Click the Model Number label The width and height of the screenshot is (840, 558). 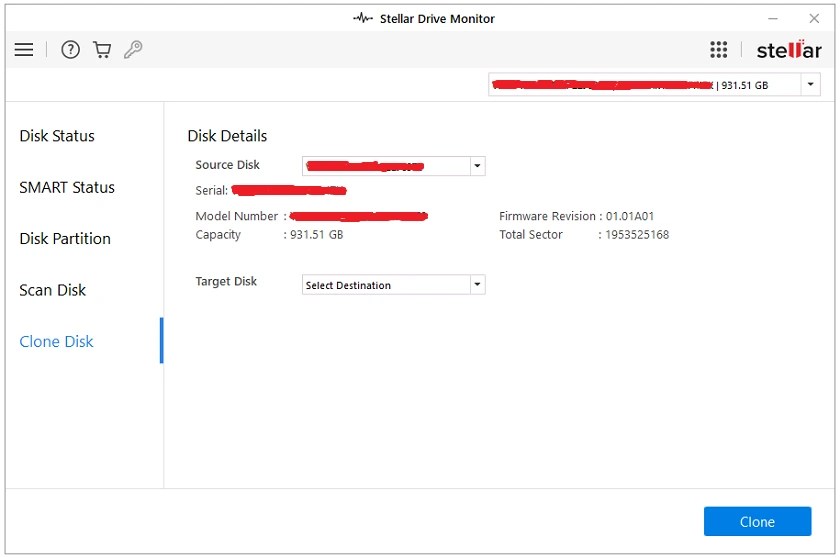pyautogui.click(x=236, y=216)
